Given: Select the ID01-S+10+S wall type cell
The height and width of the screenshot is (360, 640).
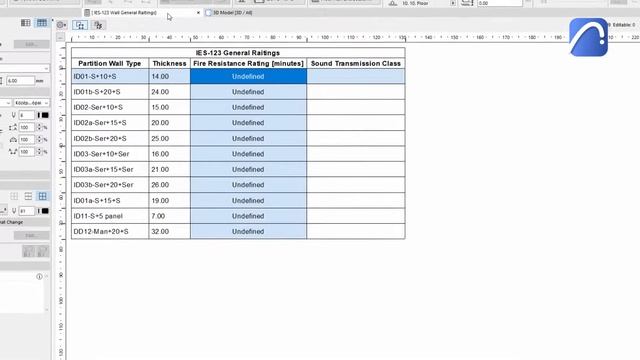Looking at the screenshot, I should click(110, 76).
